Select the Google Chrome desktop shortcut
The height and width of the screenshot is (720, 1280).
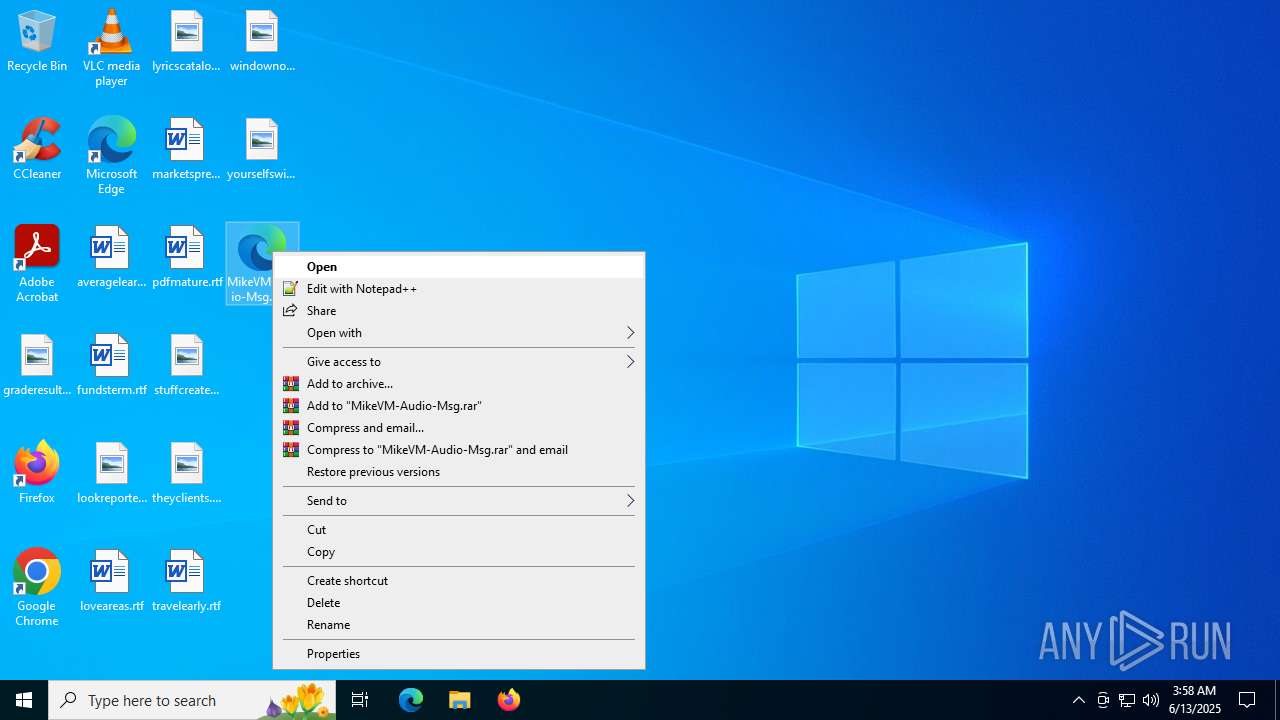(37, 588)
